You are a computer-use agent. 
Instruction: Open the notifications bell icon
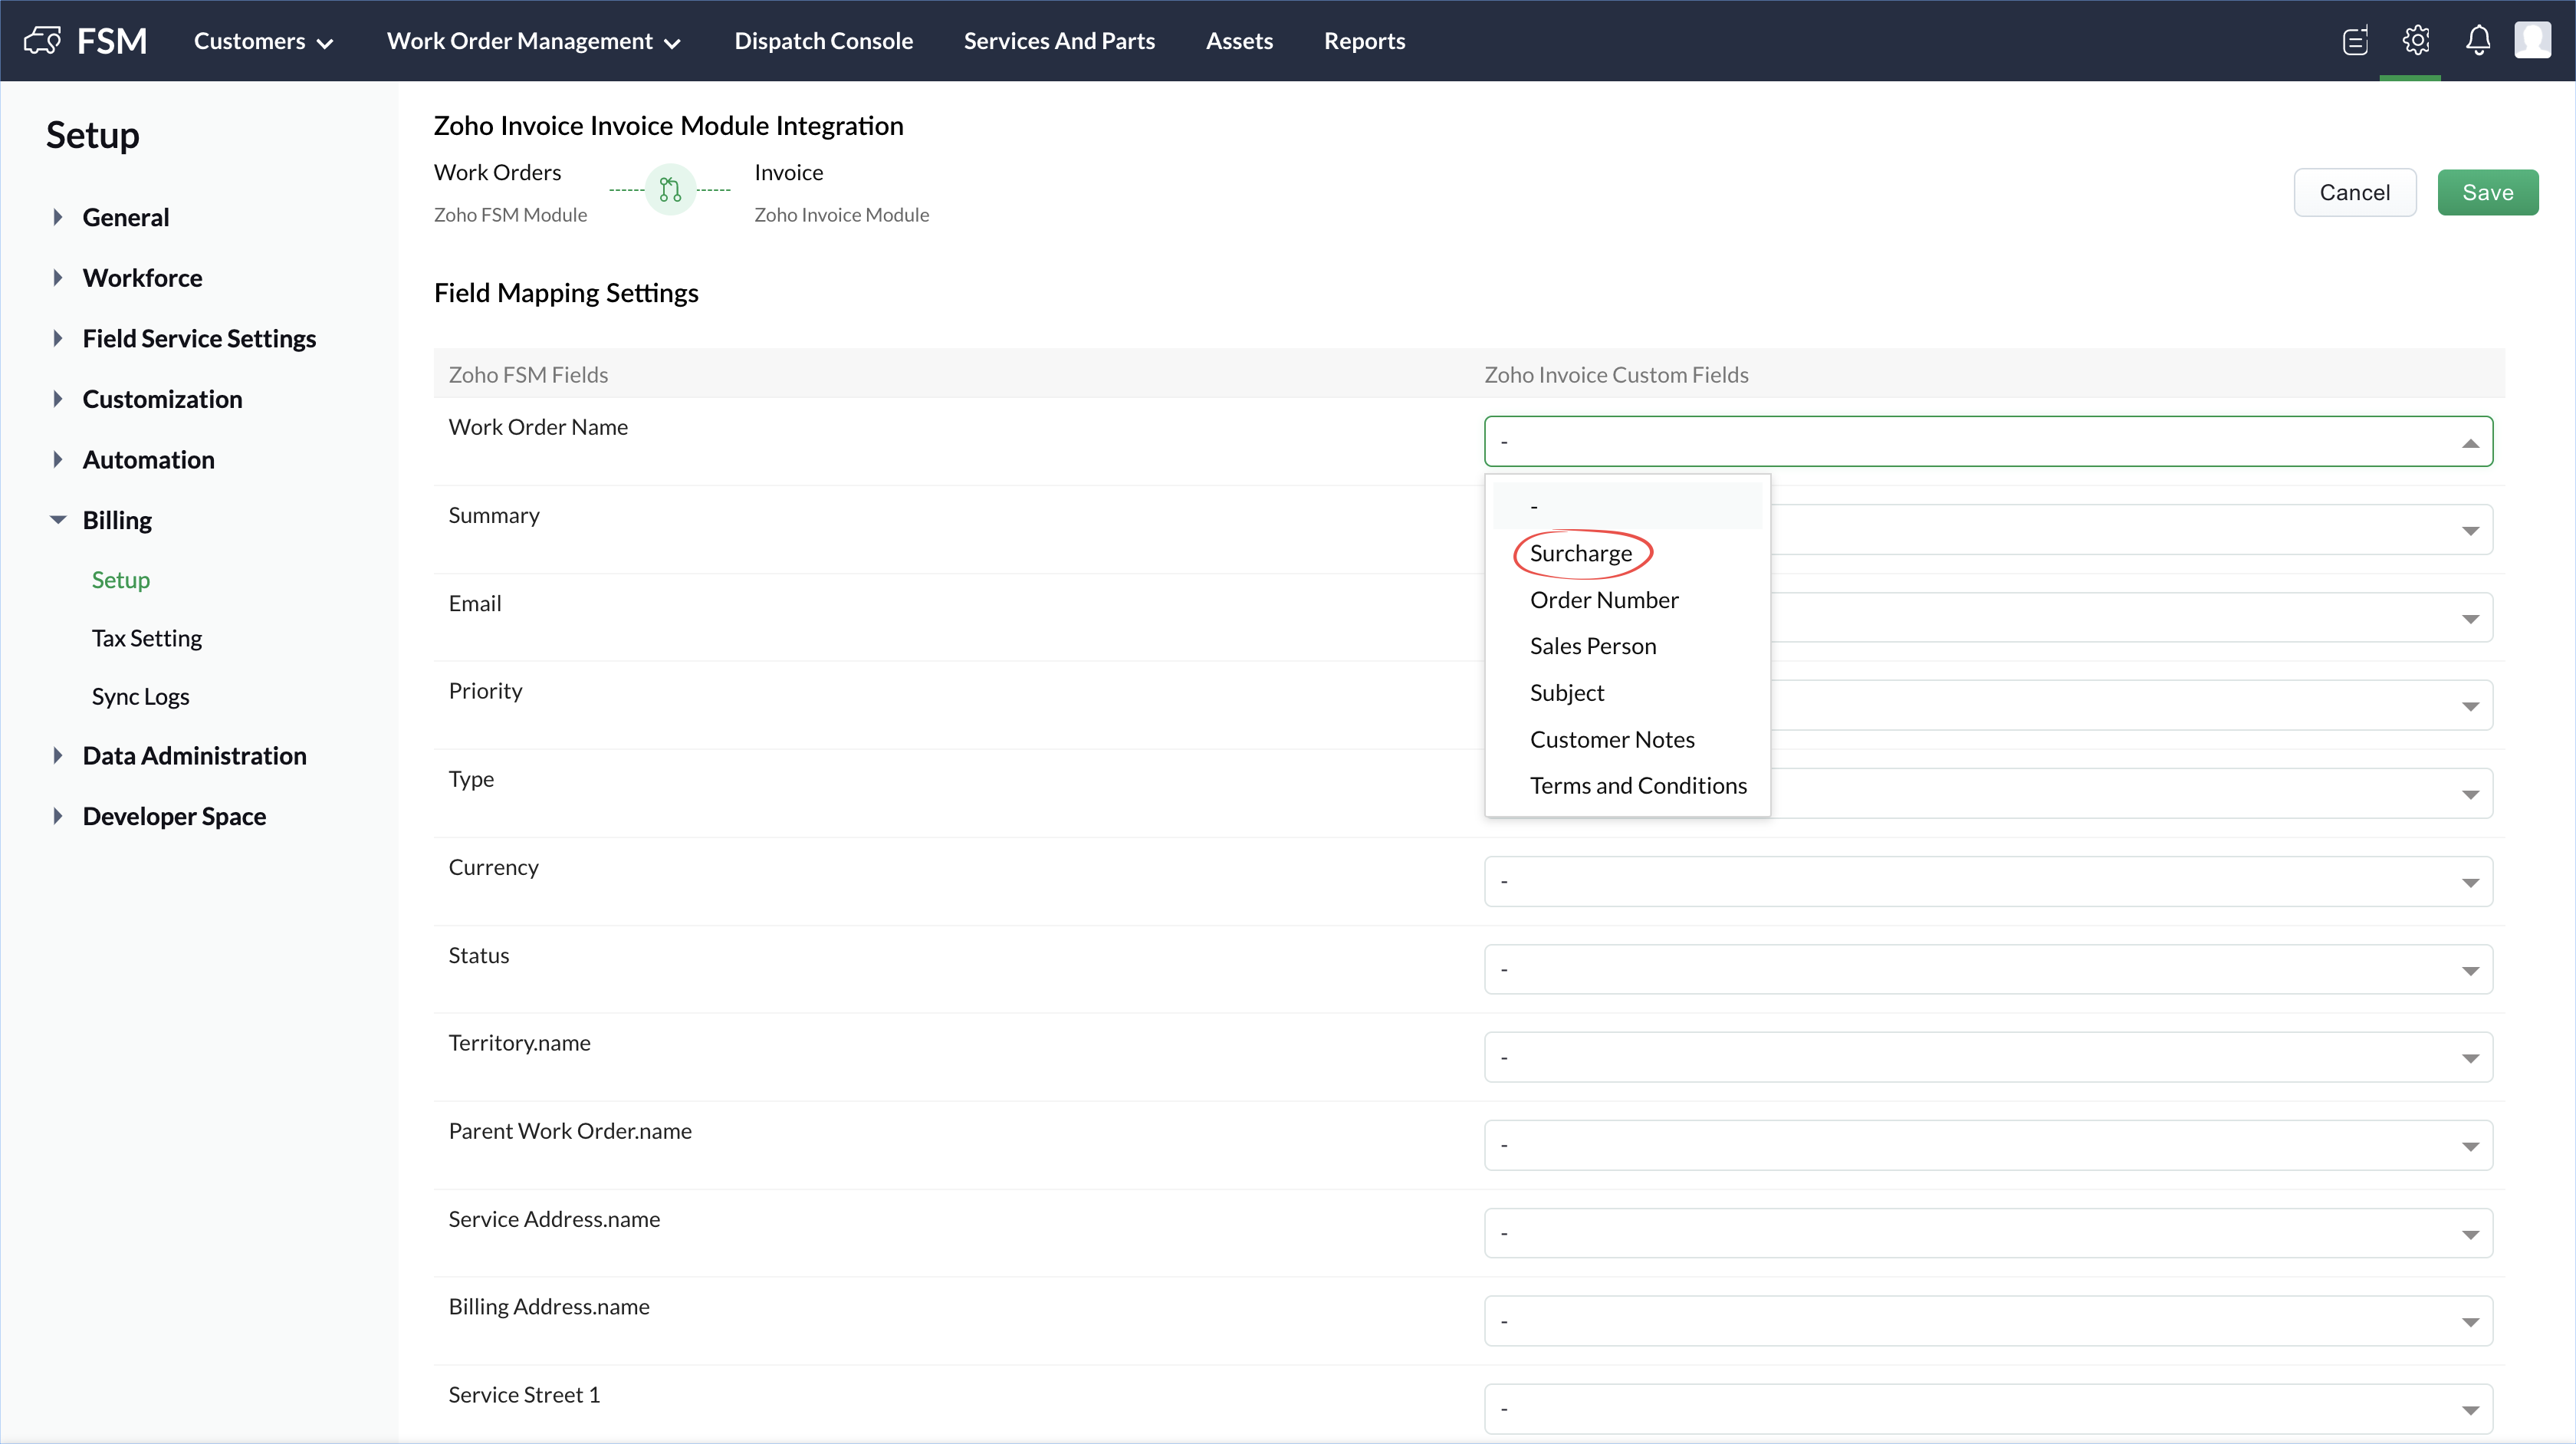point(2478,41)
